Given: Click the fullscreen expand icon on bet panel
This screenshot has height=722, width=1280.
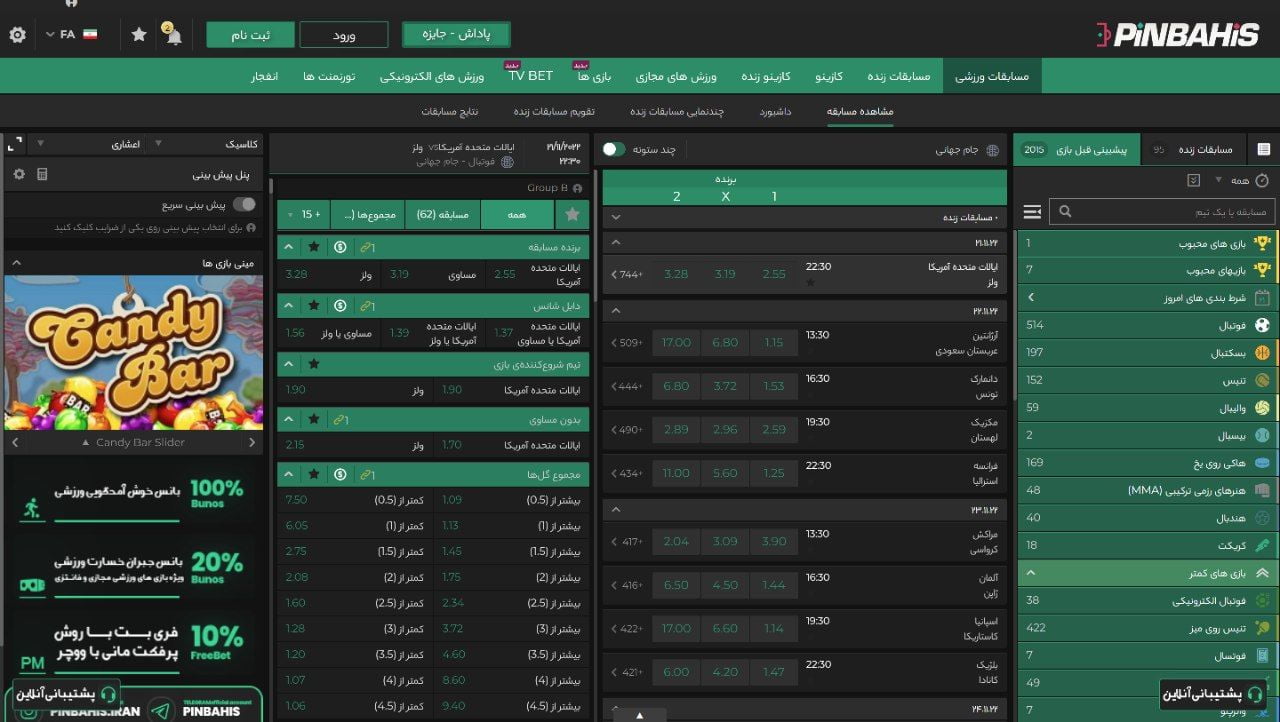Looking at the screenshot, I should (x=14, y=144).
